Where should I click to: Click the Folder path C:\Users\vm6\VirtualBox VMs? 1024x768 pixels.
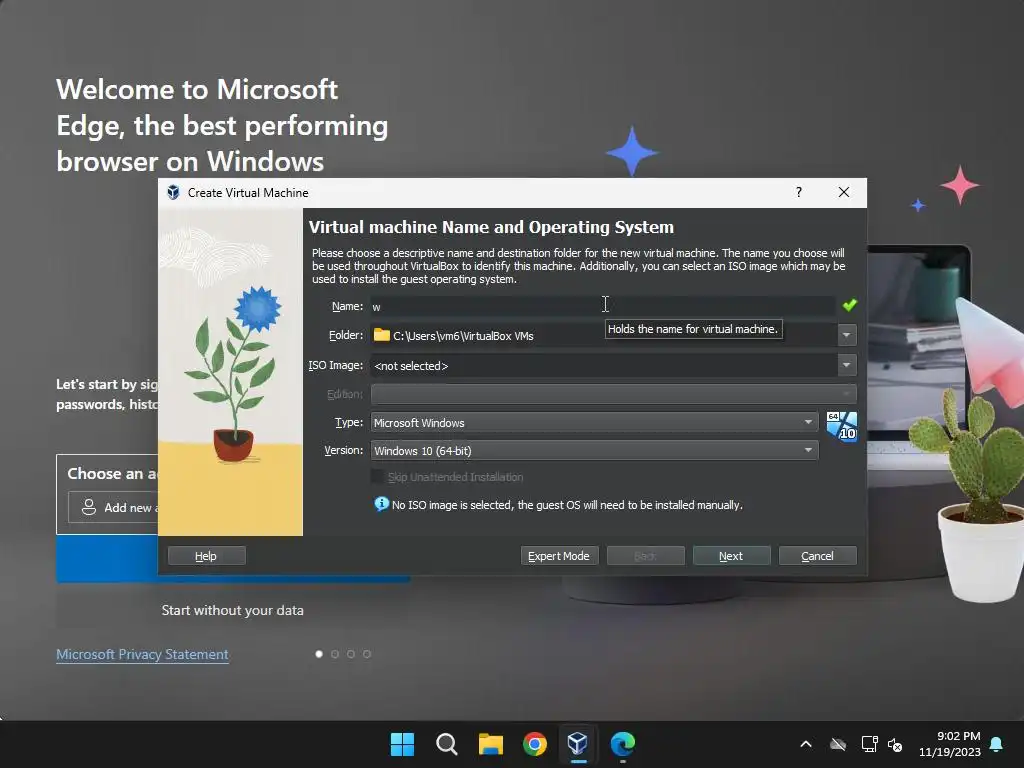coord(463,336)
